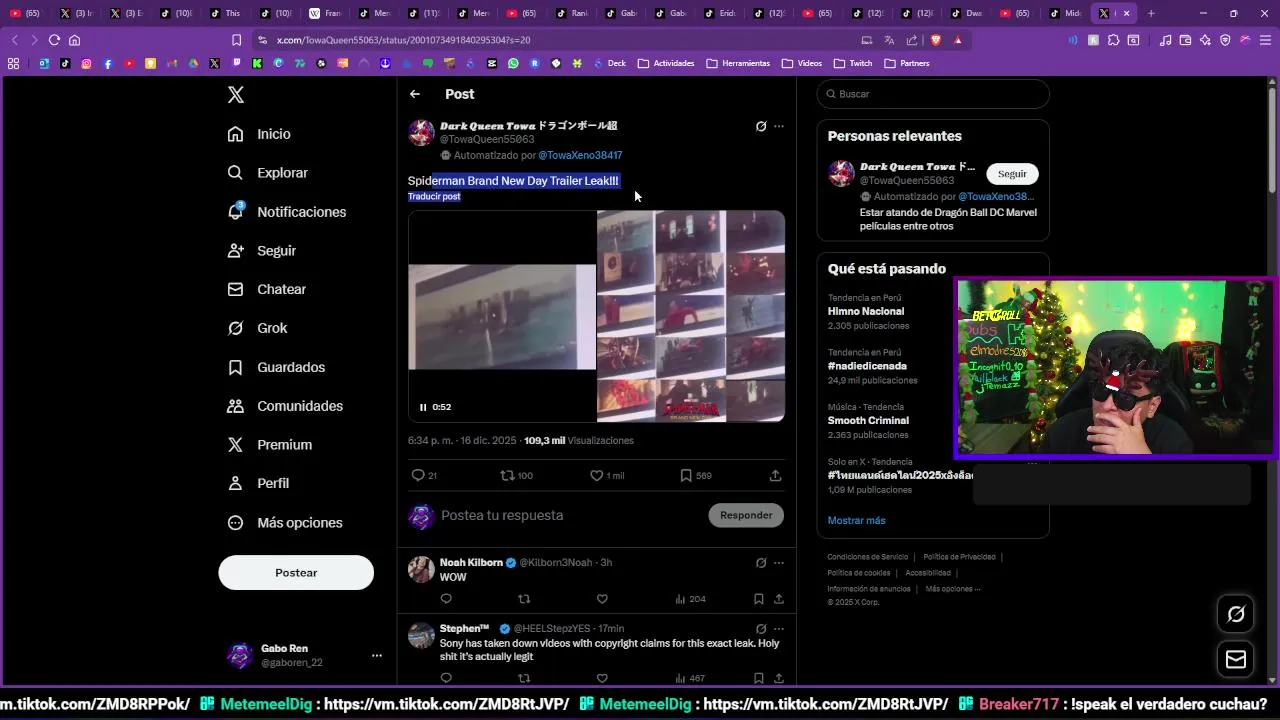Screen dimensions: 1280x720
Task: Open the floating Grok button
Action: click(1236, 614)
